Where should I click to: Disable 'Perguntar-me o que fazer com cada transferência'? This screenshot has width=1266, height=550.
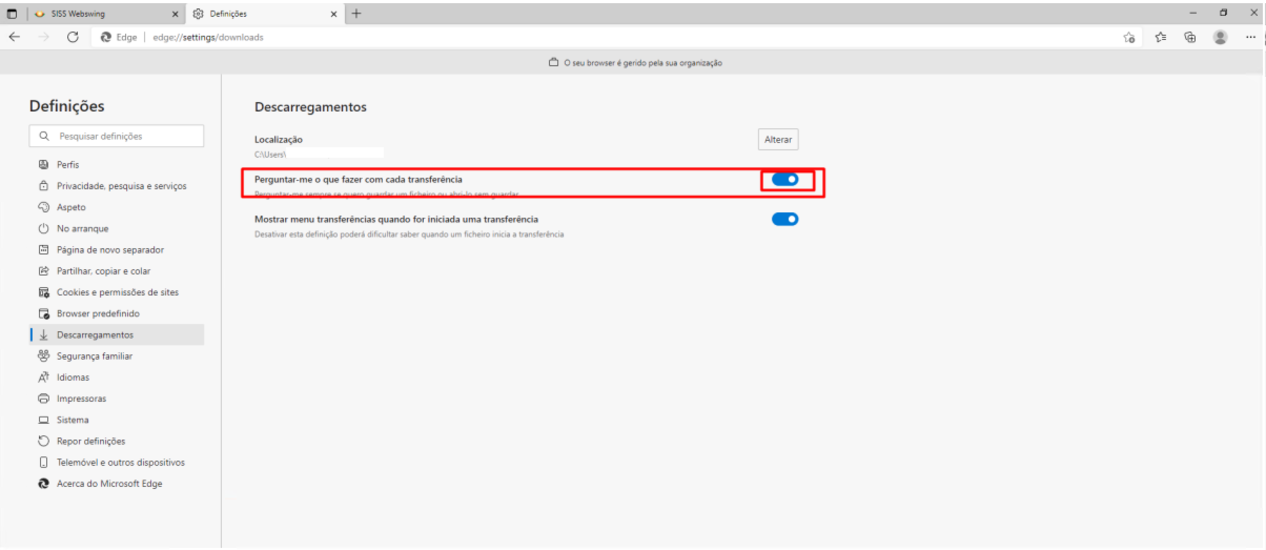pos(785,179)
